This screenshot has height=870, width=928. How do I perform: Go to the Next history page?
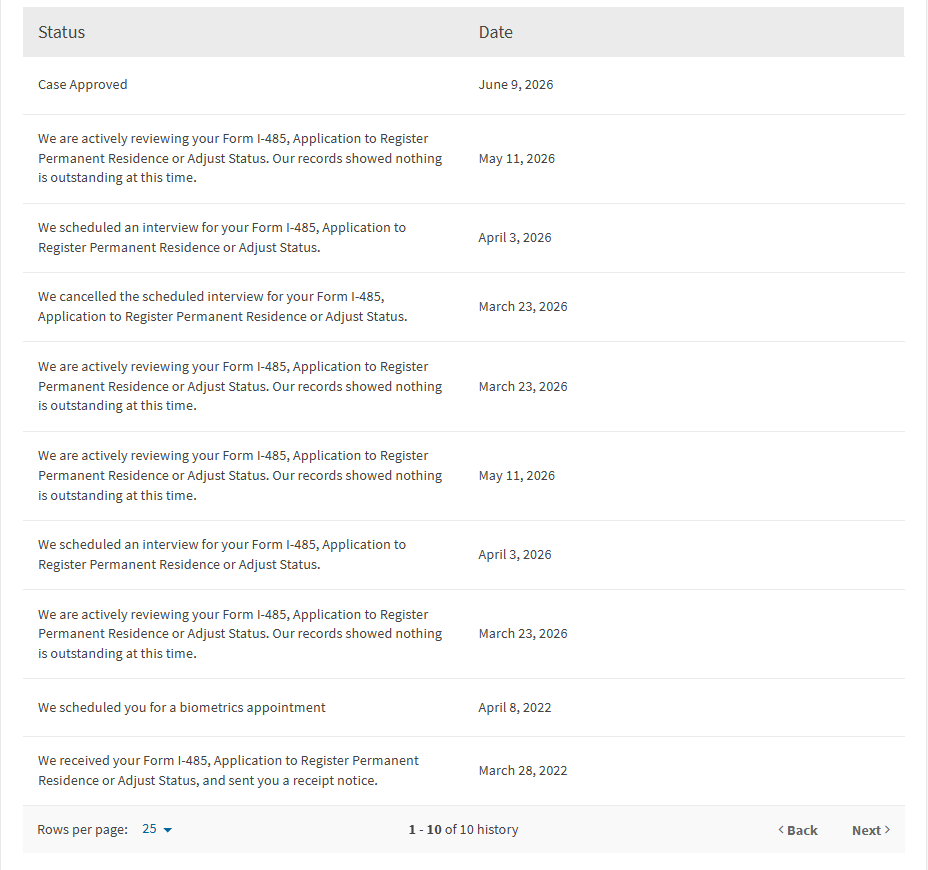(x=871, y=830)
